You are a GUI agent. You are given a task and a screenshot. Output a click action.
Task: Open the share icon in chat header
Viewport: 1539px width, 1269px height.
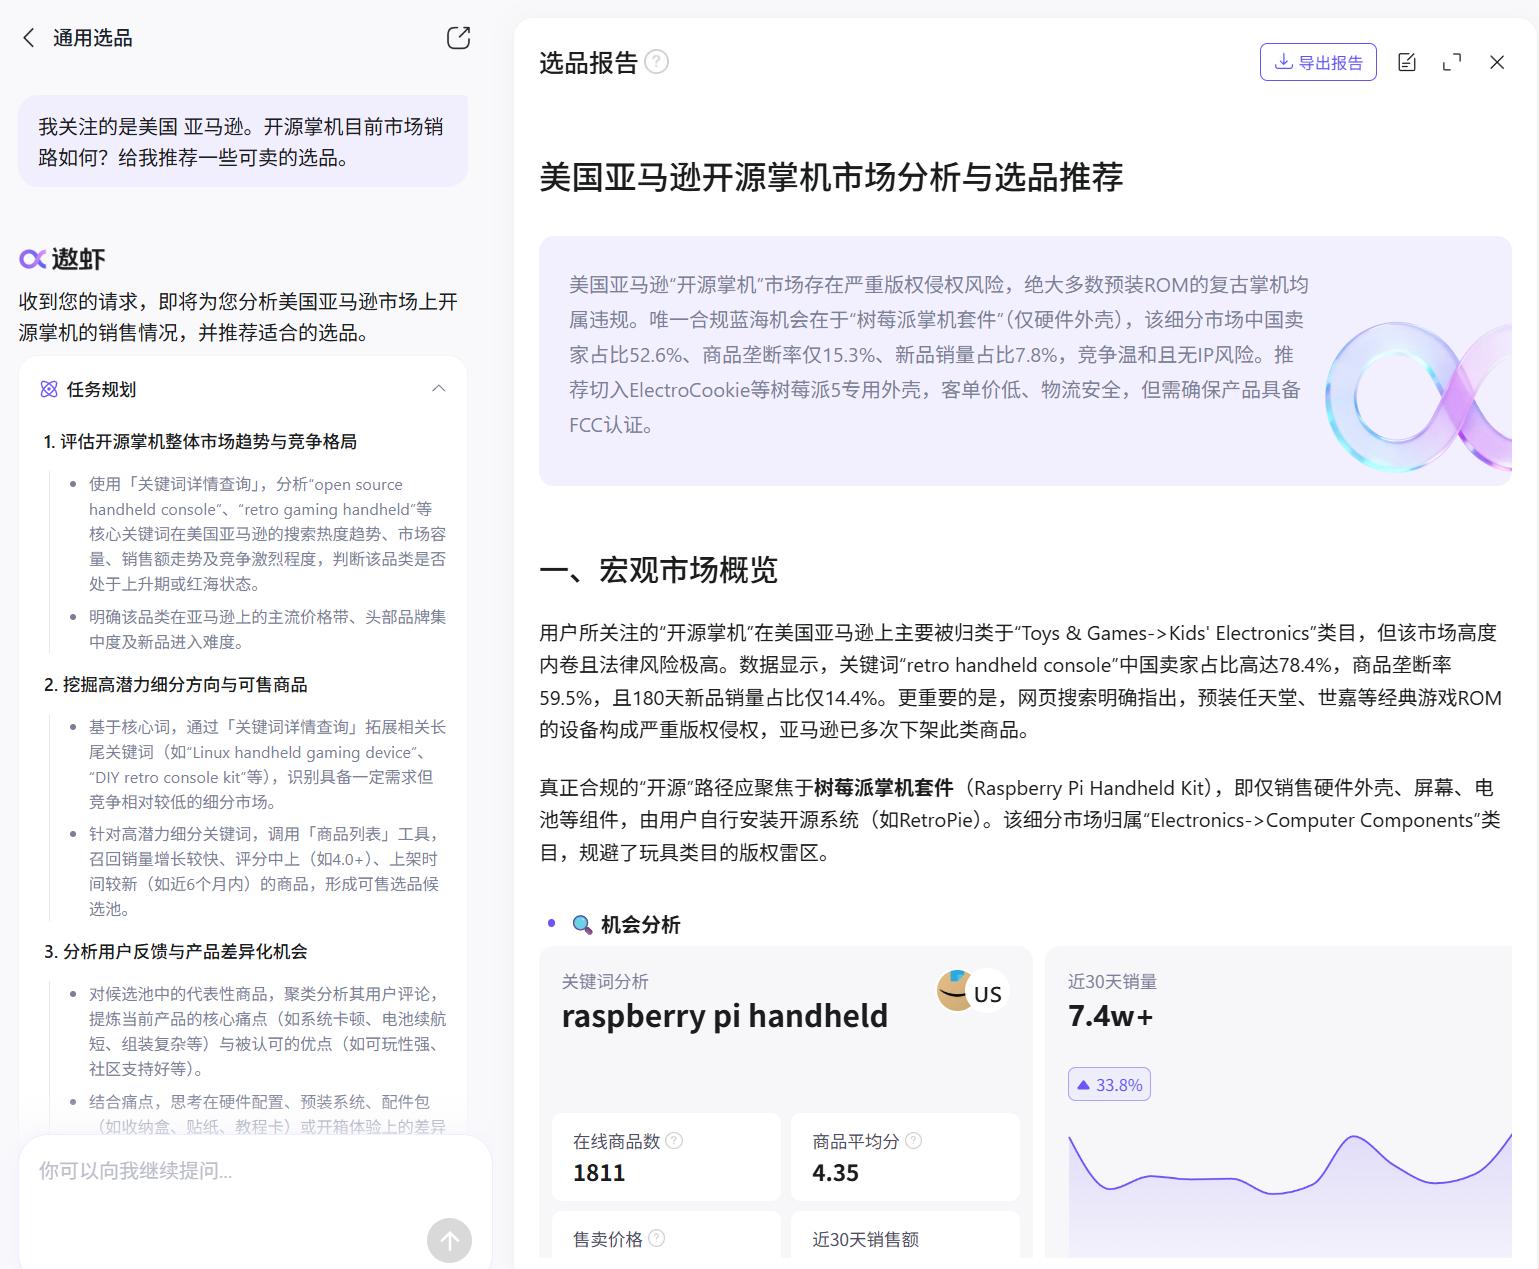pos(458,37)
